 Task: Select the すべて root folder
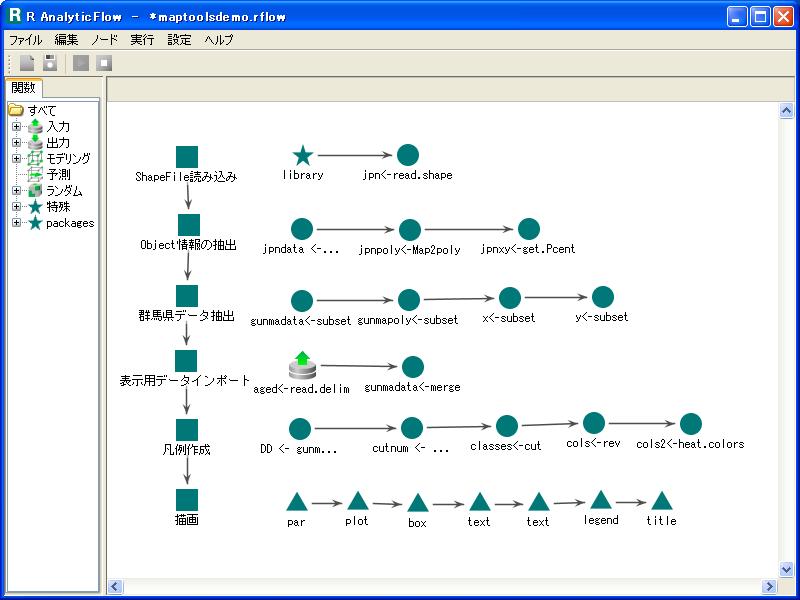point(42,111)
